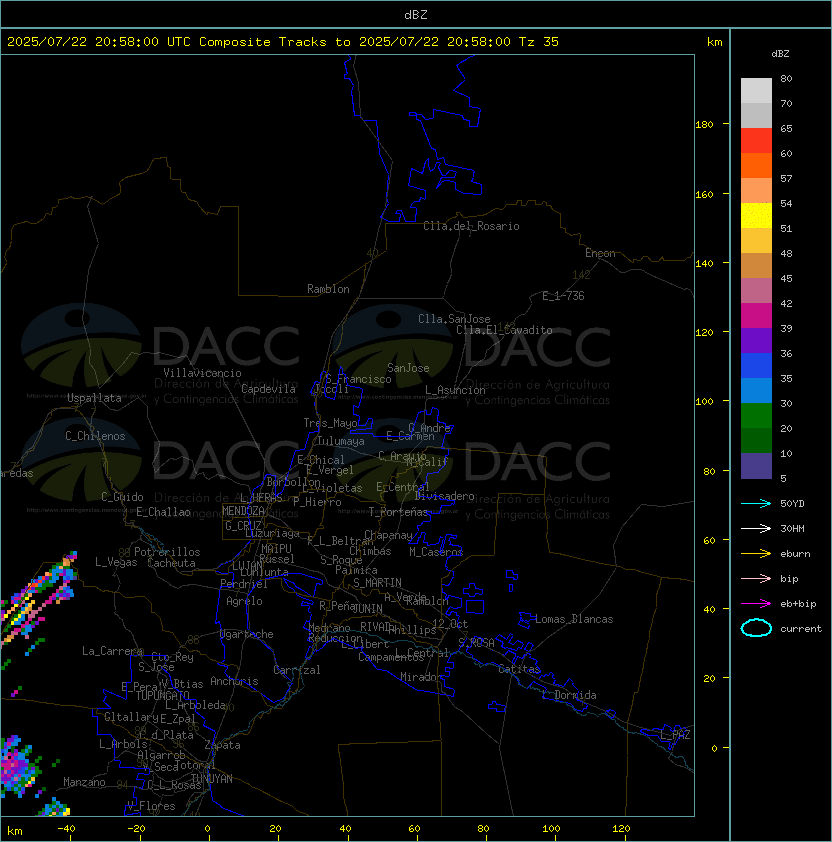Click the white 30HM arrow in legend
Screen dimensions: 832x842
pos(756,528)
